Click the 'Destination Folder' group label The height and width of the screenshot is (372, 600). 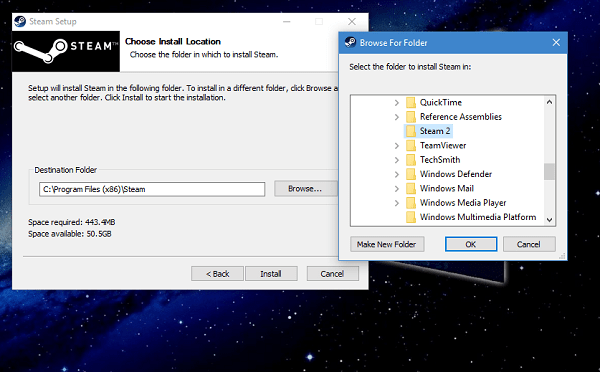pyautogui.click(x=65, y=170)
